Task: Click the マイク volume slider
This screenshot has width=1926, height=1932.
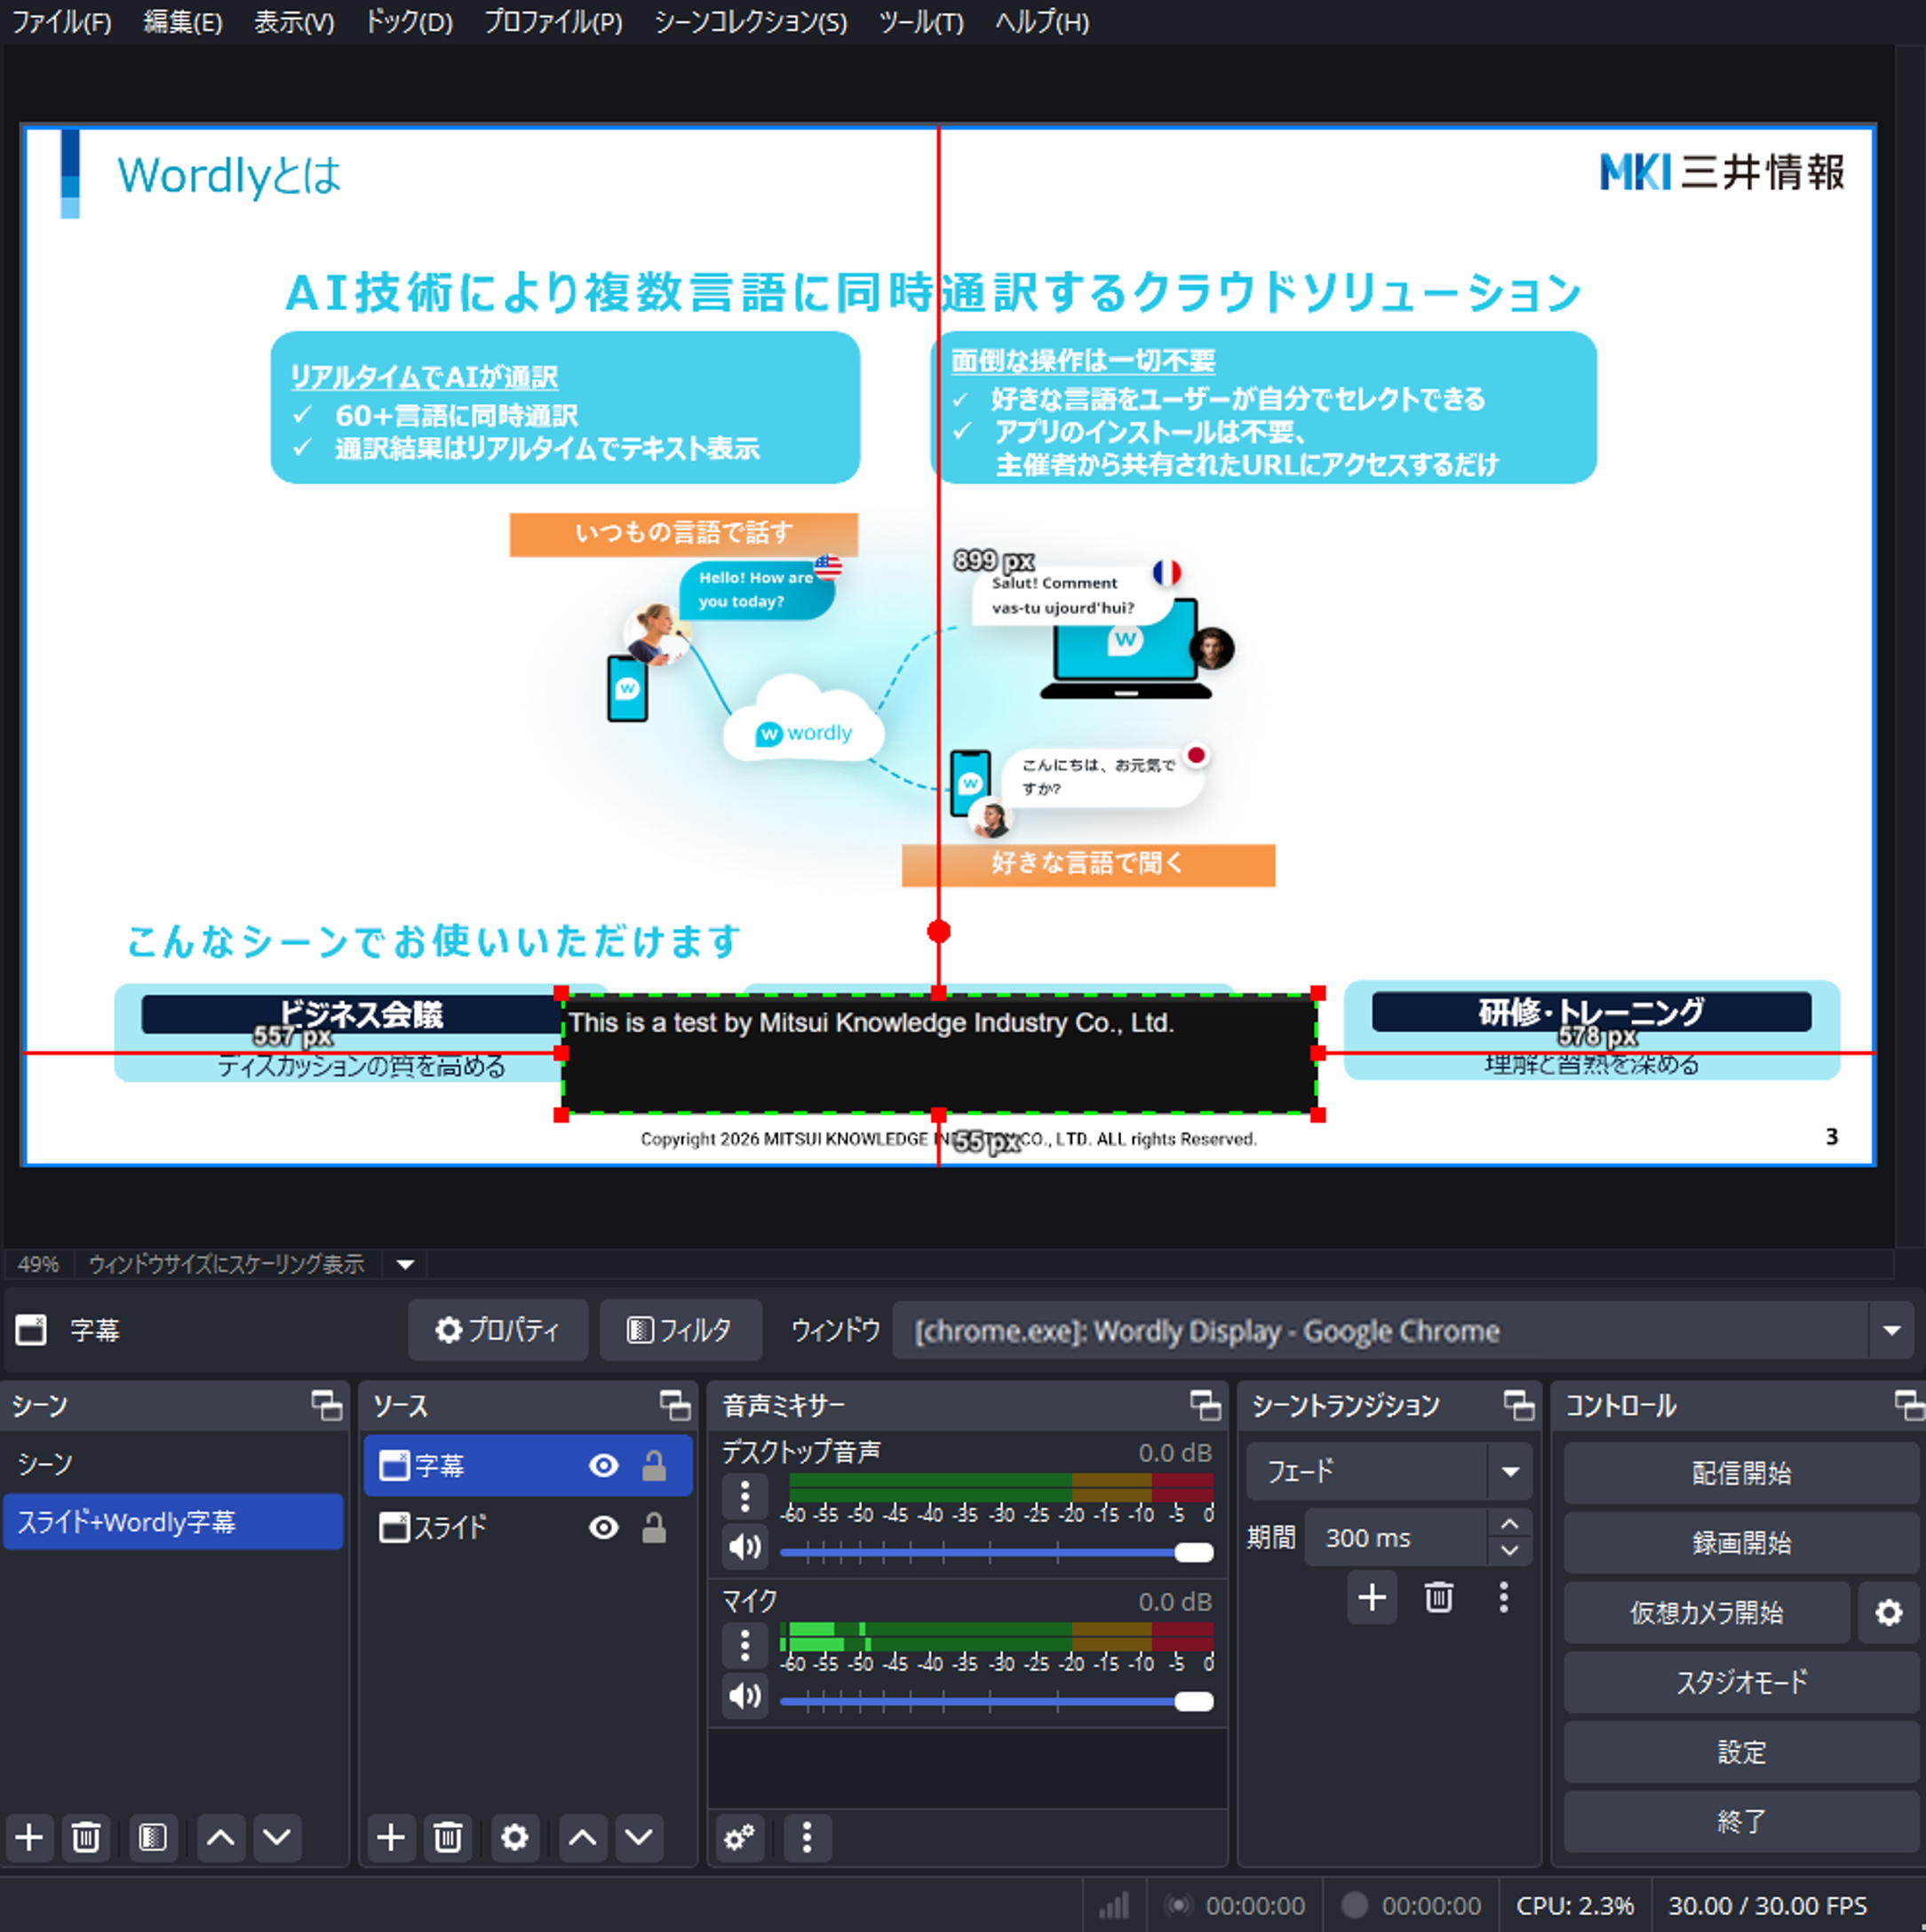Action: point(995,1701)
